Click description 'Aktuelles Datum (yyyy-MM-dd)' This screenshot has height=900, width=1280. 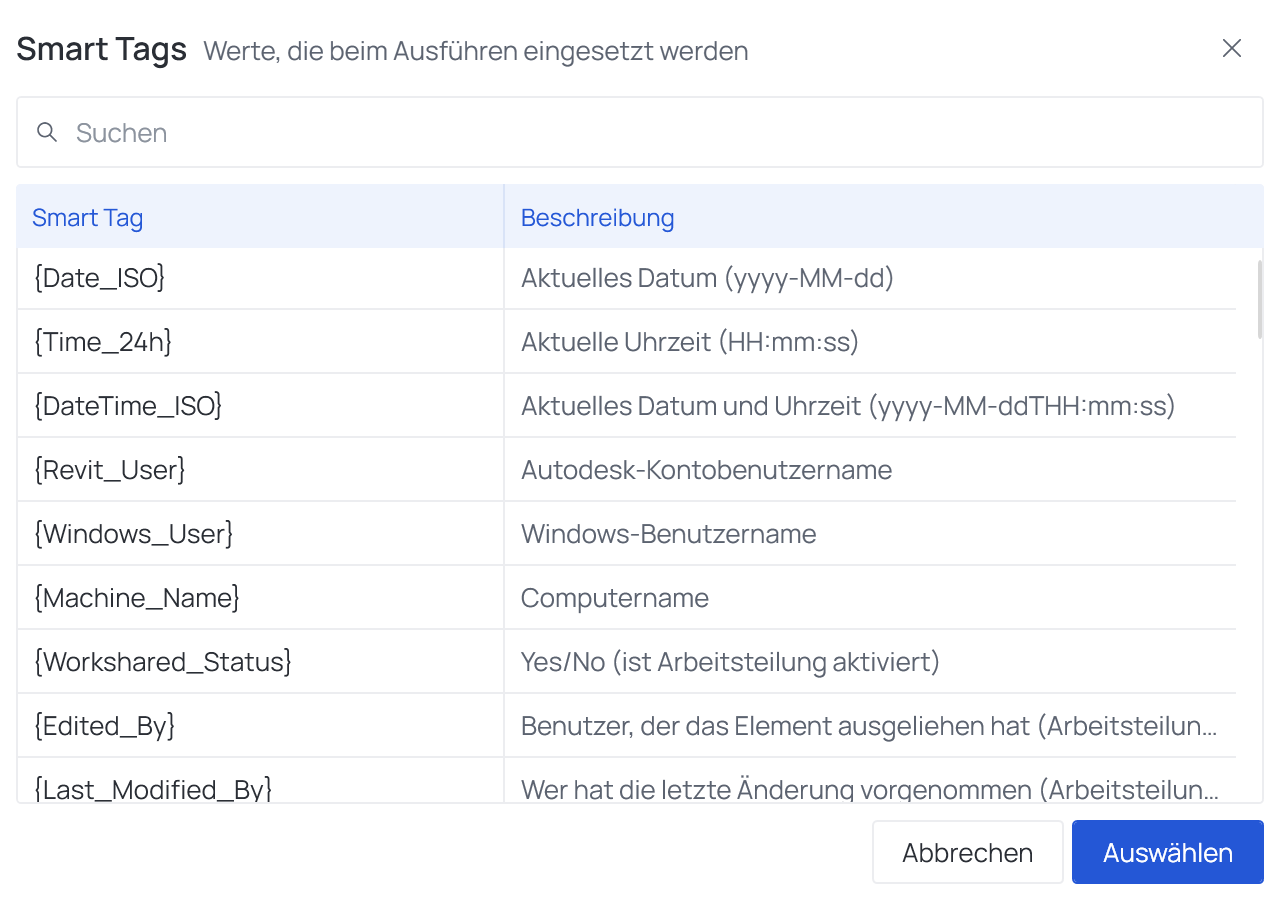(x=707, y=278)
